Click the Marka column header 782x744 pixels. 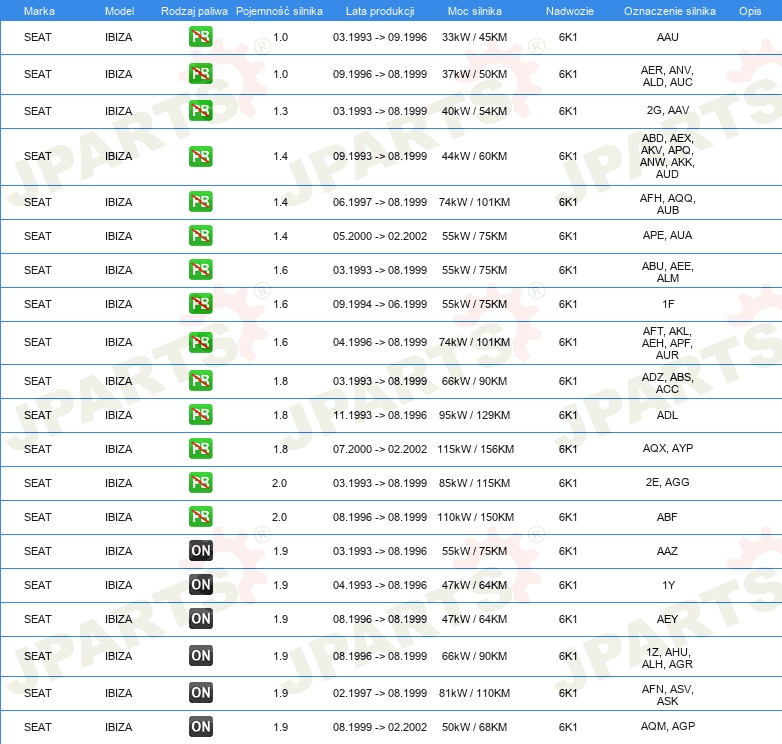pos(39,10)
